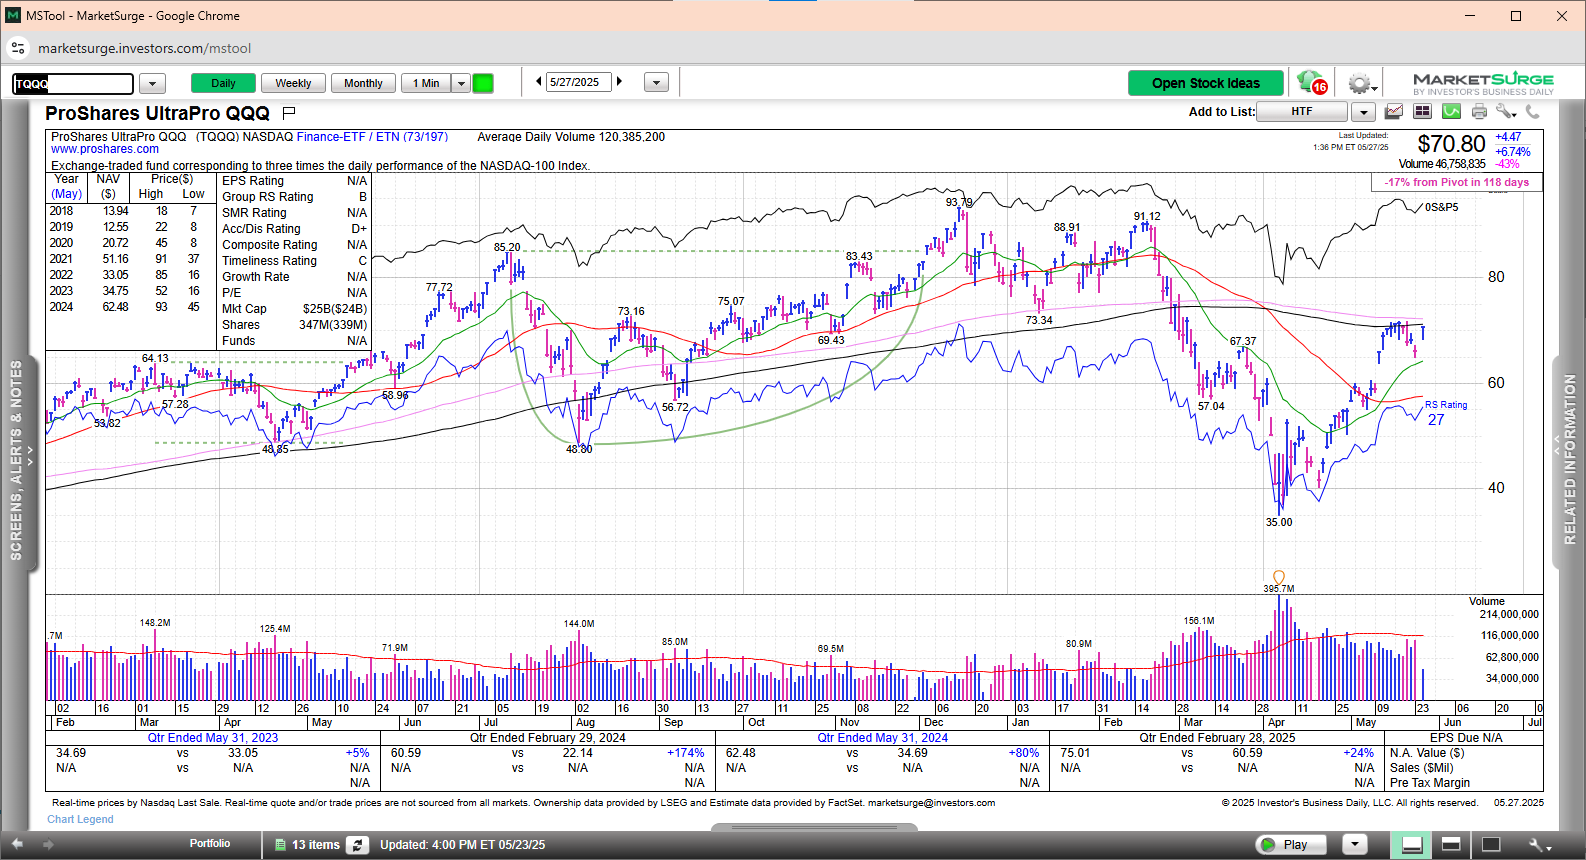Click the TQQQ symbol input field
The image size is (1586, 860).
73,84
